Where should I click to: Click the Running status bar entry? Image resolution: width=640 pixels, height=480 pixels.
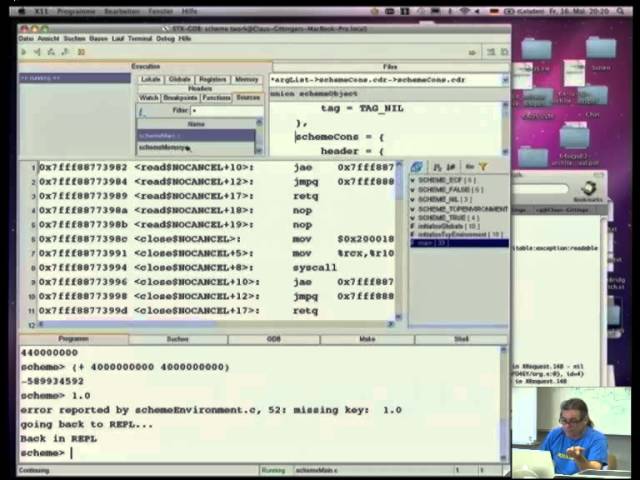[273, 470]
